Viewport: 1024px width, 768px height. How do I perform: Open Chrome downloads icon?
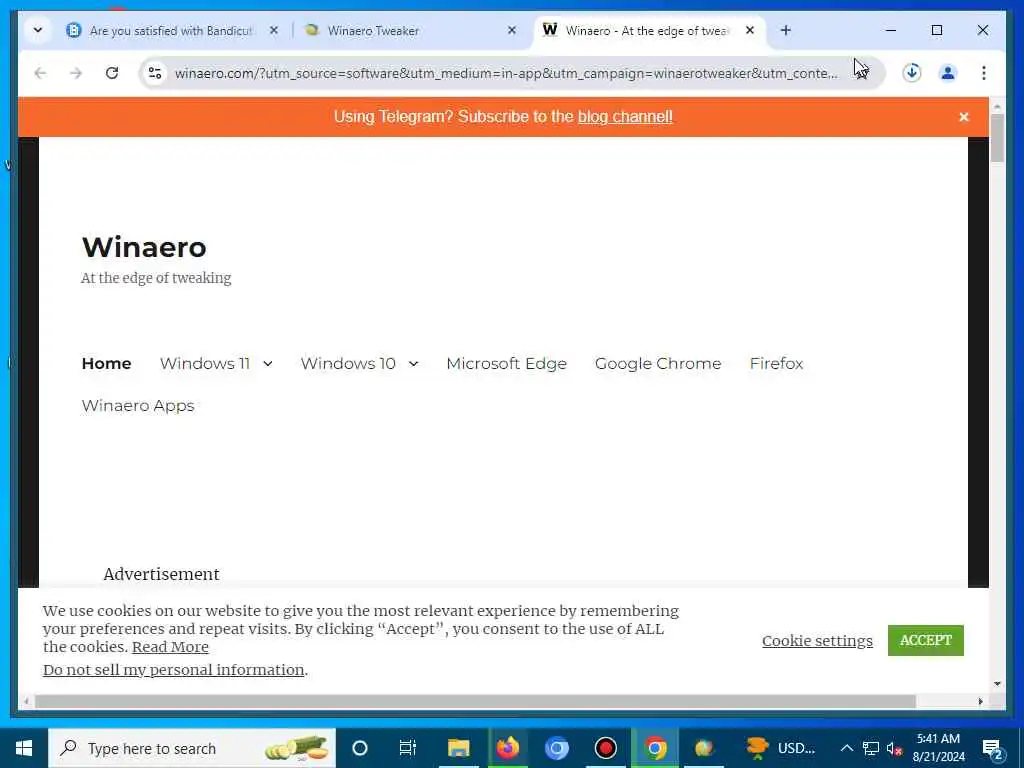pyautogui.click(x=912, y=72)
